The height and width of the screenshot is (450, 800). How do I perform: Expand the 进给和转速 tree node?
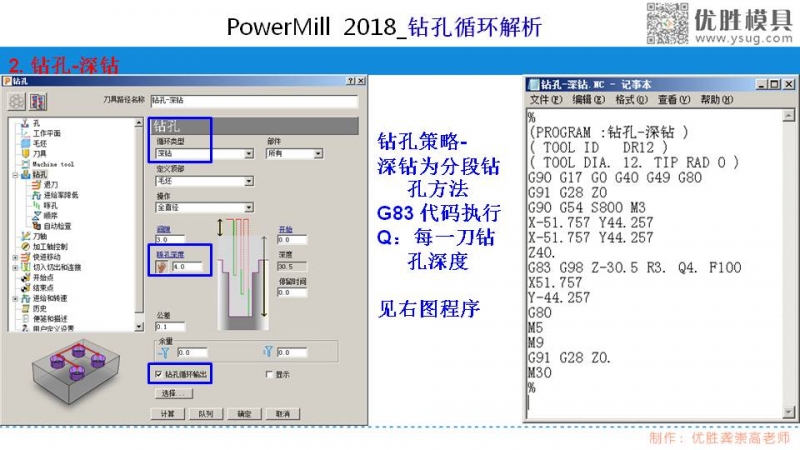tap(15, 298)
